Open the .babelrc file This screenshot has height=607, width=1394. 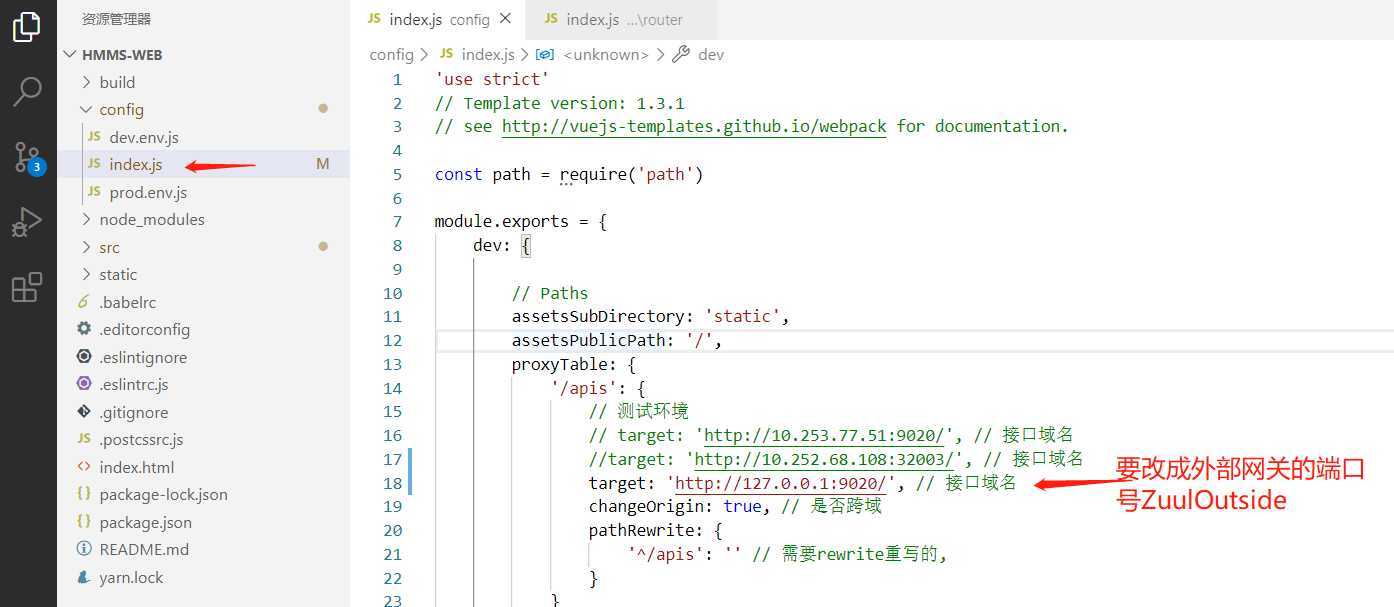[203, 302]
